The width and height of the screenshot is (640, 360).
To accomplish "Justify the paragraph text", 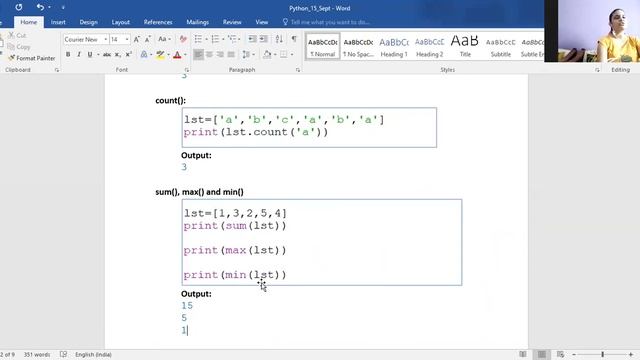I will point(231,54).
